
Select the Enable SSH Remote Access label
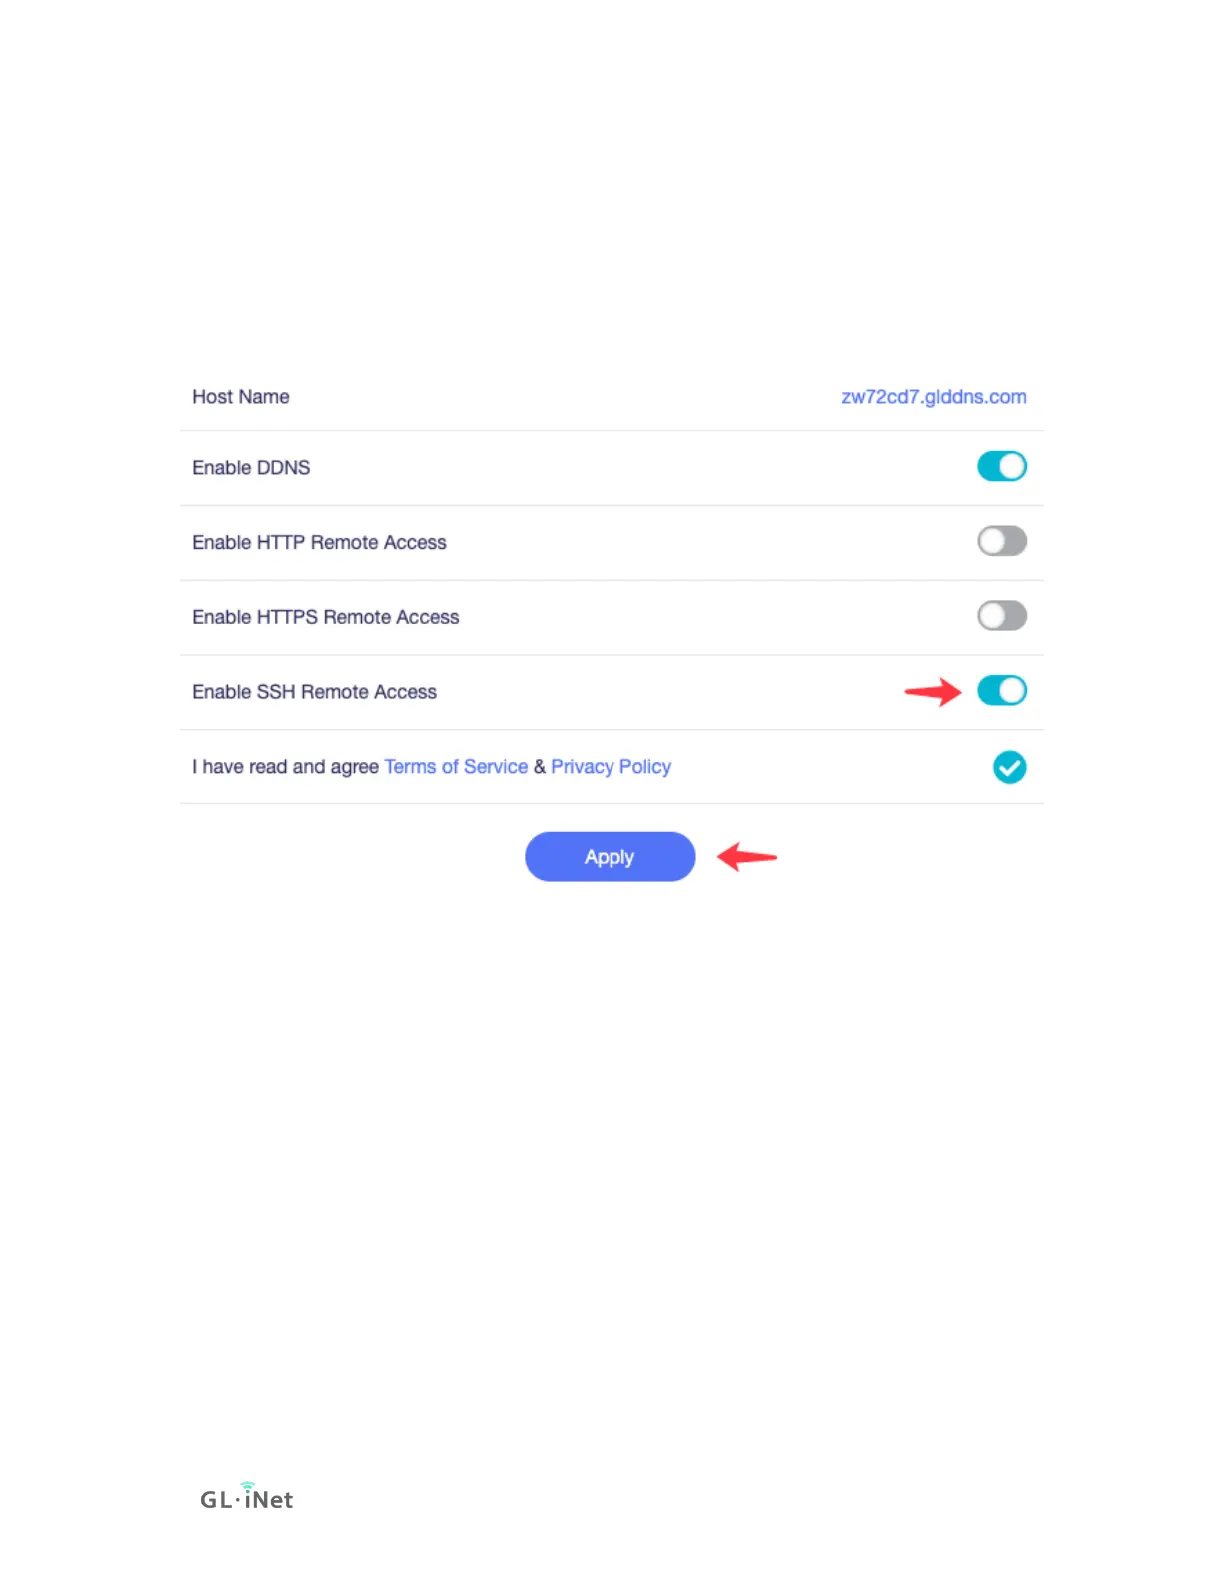point(314,692)
